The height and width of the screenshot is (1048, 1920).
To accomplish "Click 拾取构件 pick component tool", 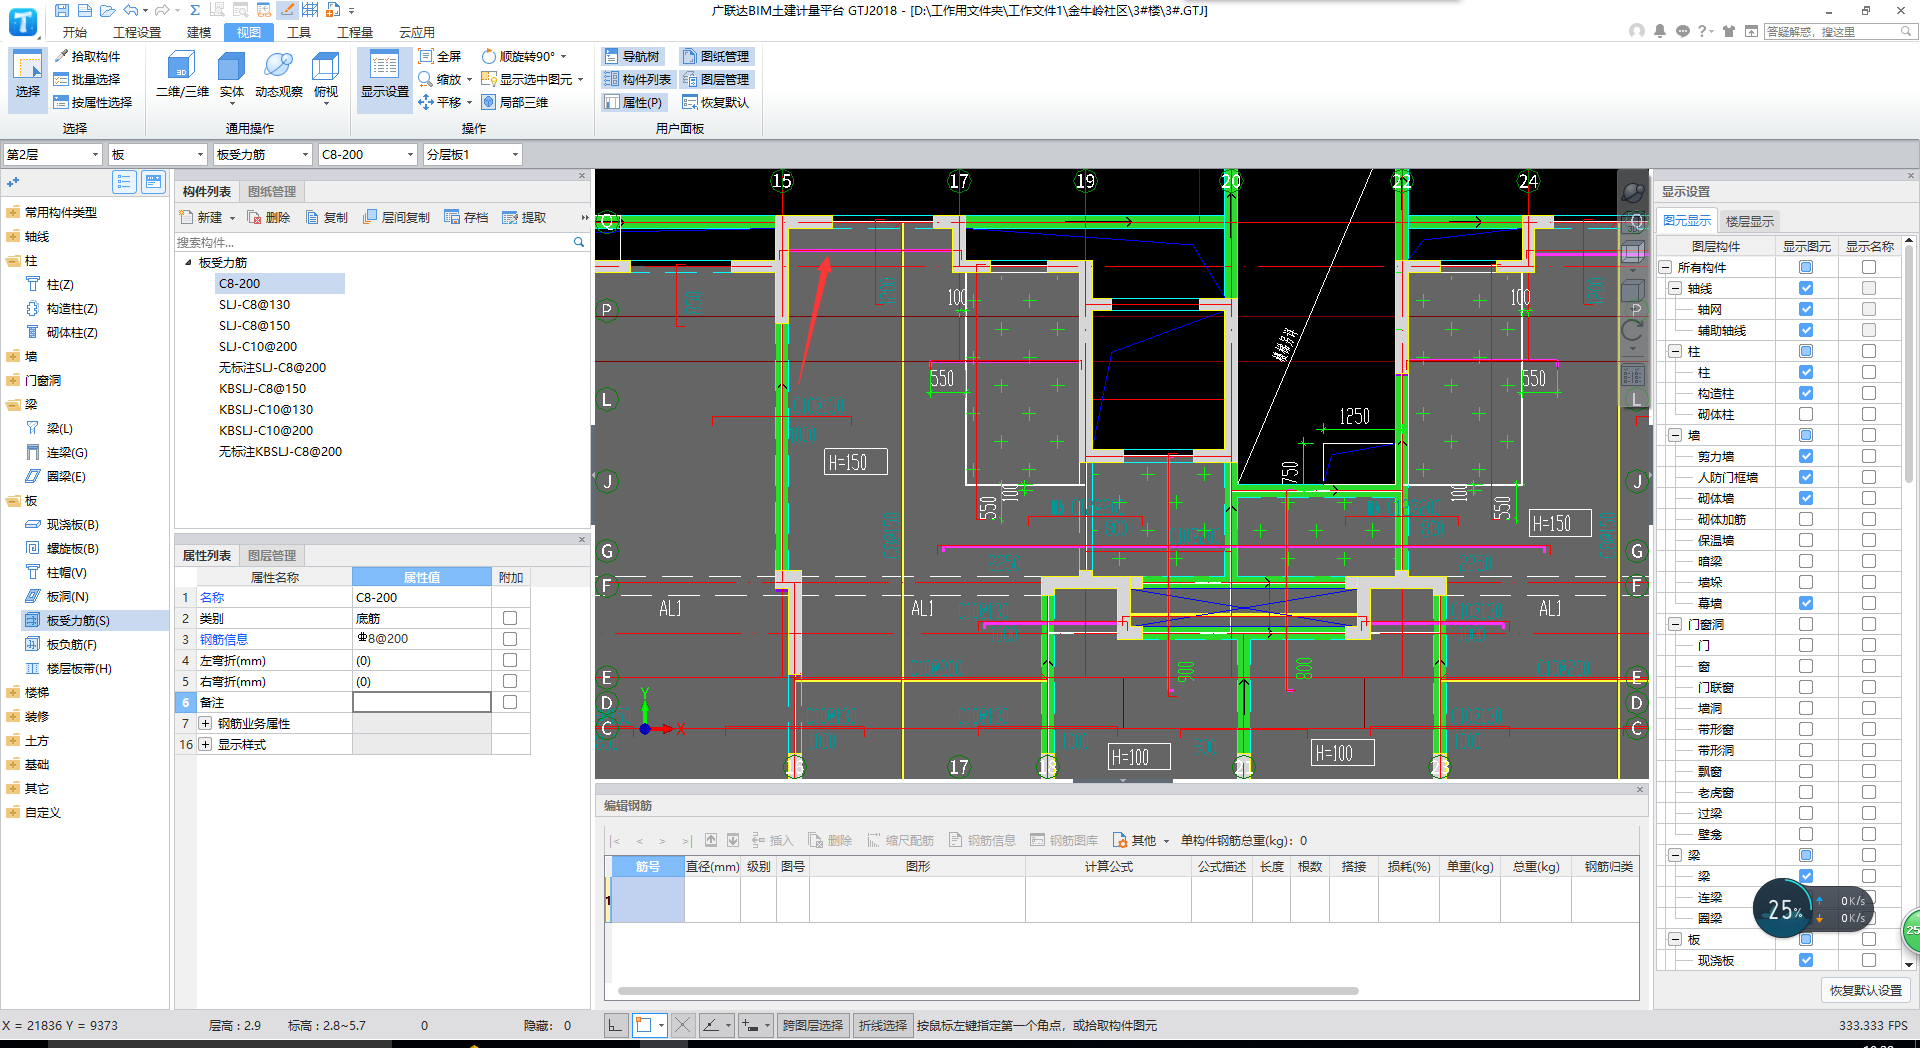I will pos(87,56).
